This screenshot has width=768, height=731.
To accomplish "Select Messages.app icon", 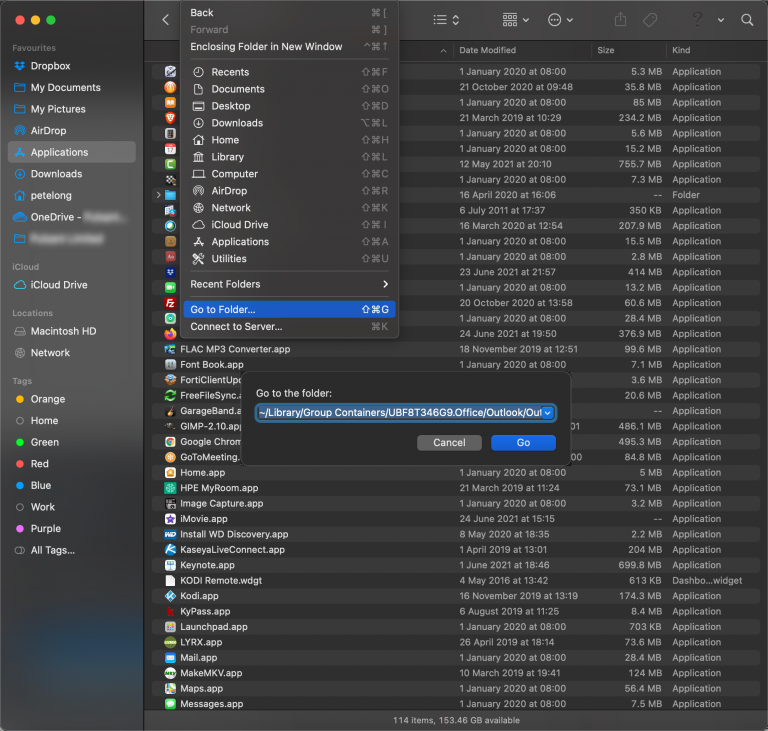I will (170, 704).
